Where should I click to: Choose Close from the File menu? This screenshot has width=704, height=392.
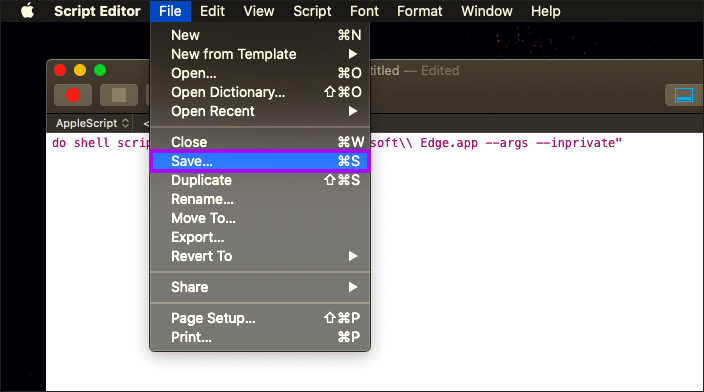click(260, 142)
